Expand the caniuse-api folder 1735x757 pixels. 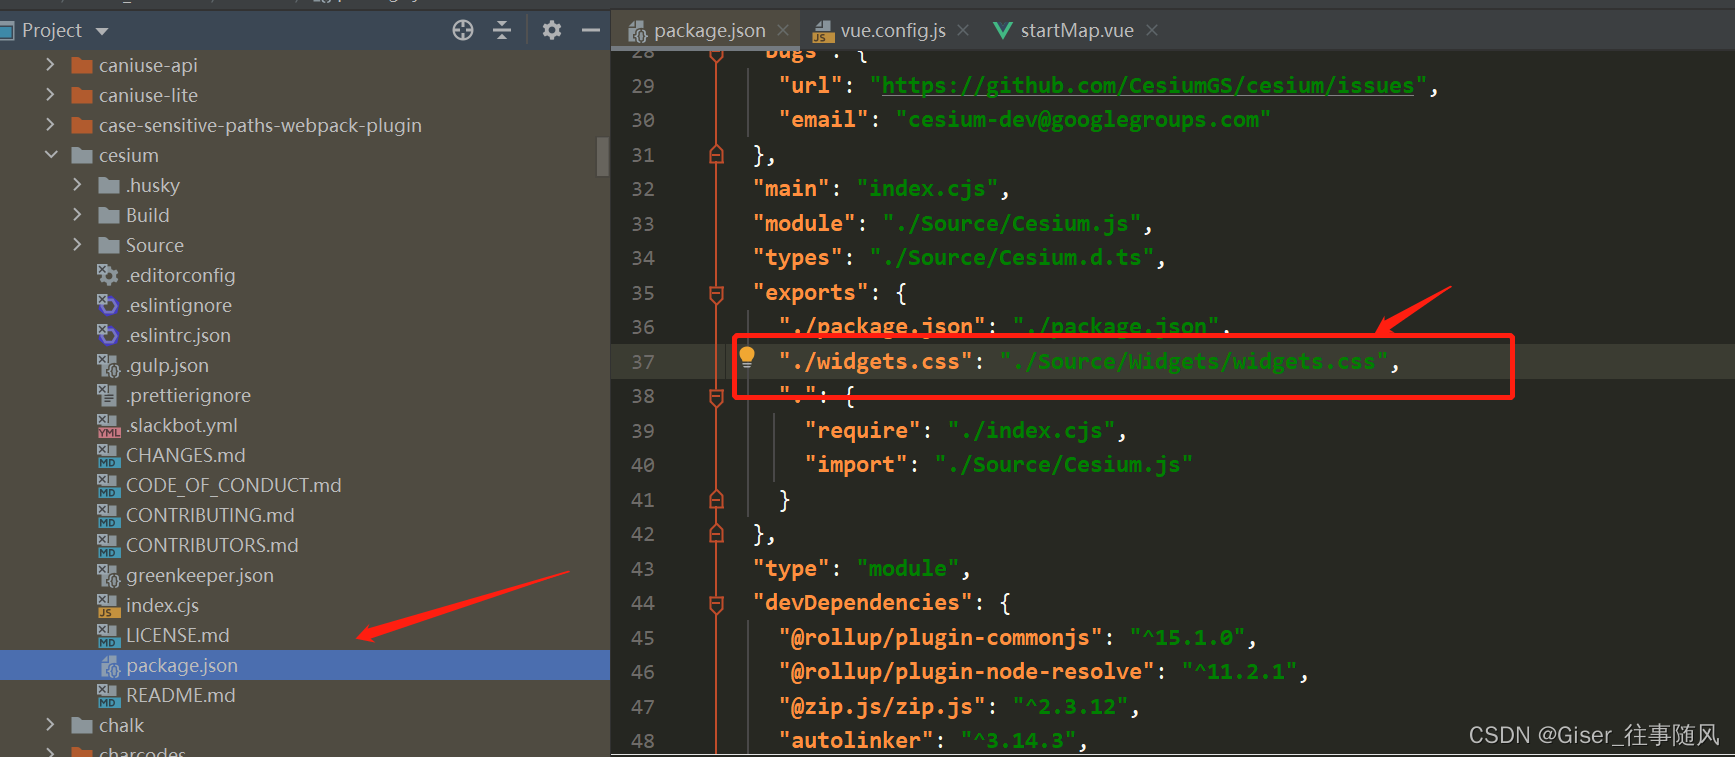[x=50, y=65]
